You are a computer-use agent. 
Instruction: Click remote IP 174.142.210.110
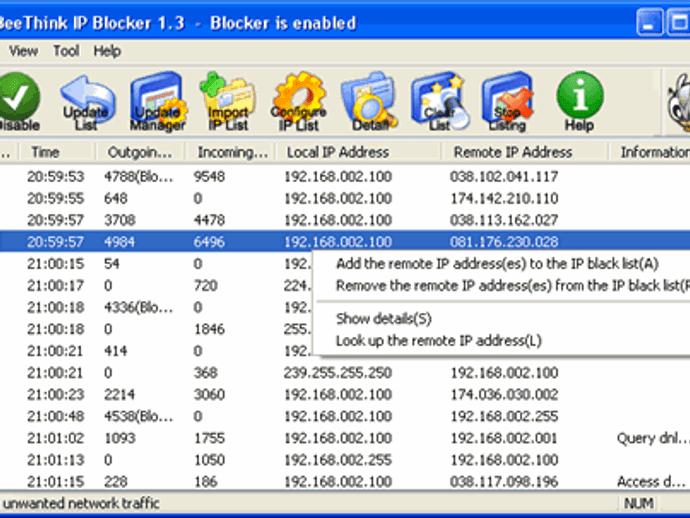coord(504,198)
